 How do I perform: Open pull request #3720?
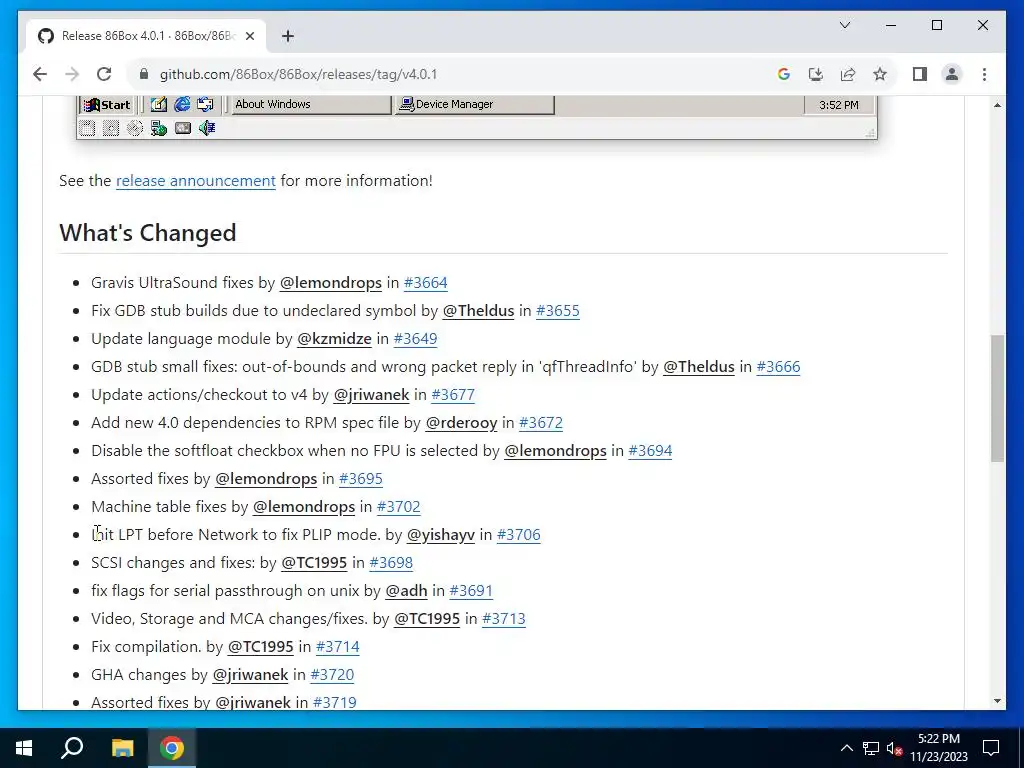332,675
